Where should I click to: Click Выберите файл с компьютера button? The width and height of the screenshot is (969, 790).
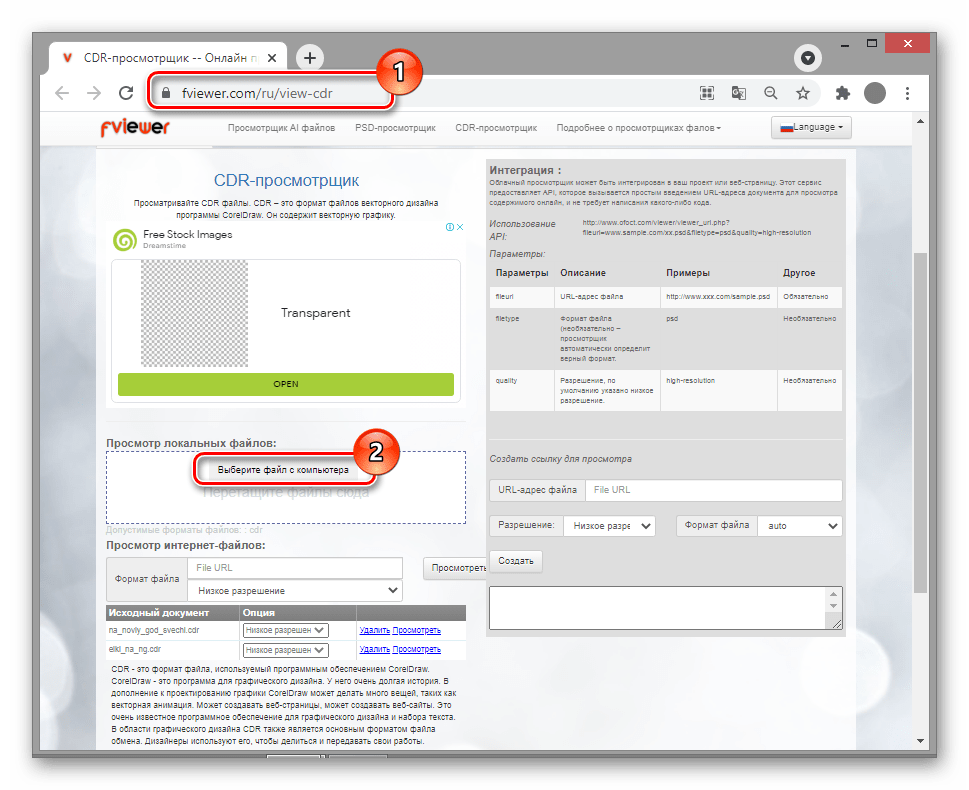283,470
